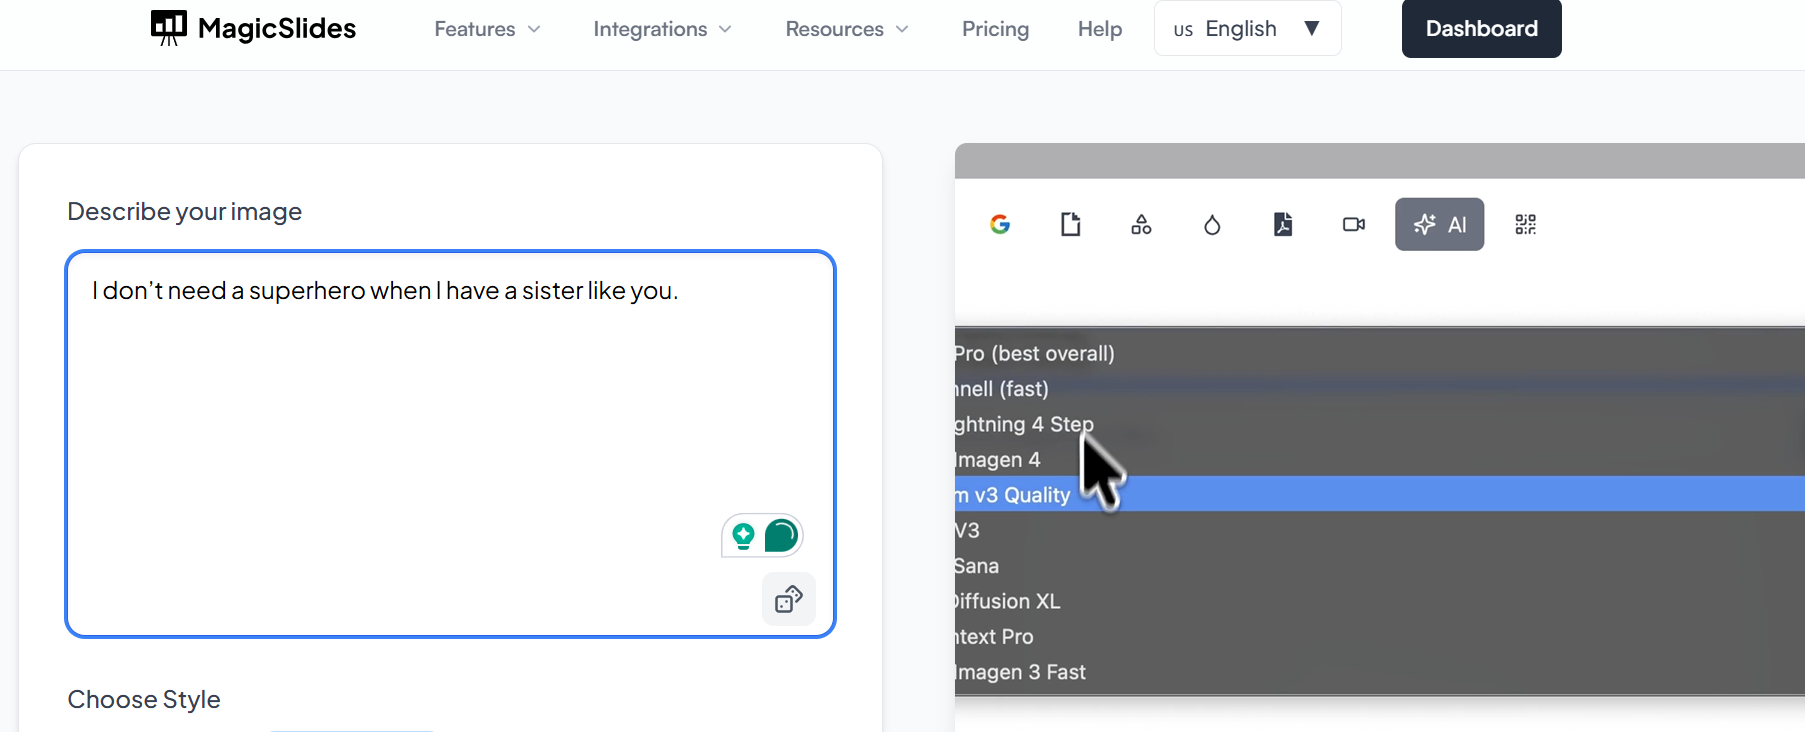1805x732 pixels.
Task: Go to the Help page
Action: click(1100, 29)
